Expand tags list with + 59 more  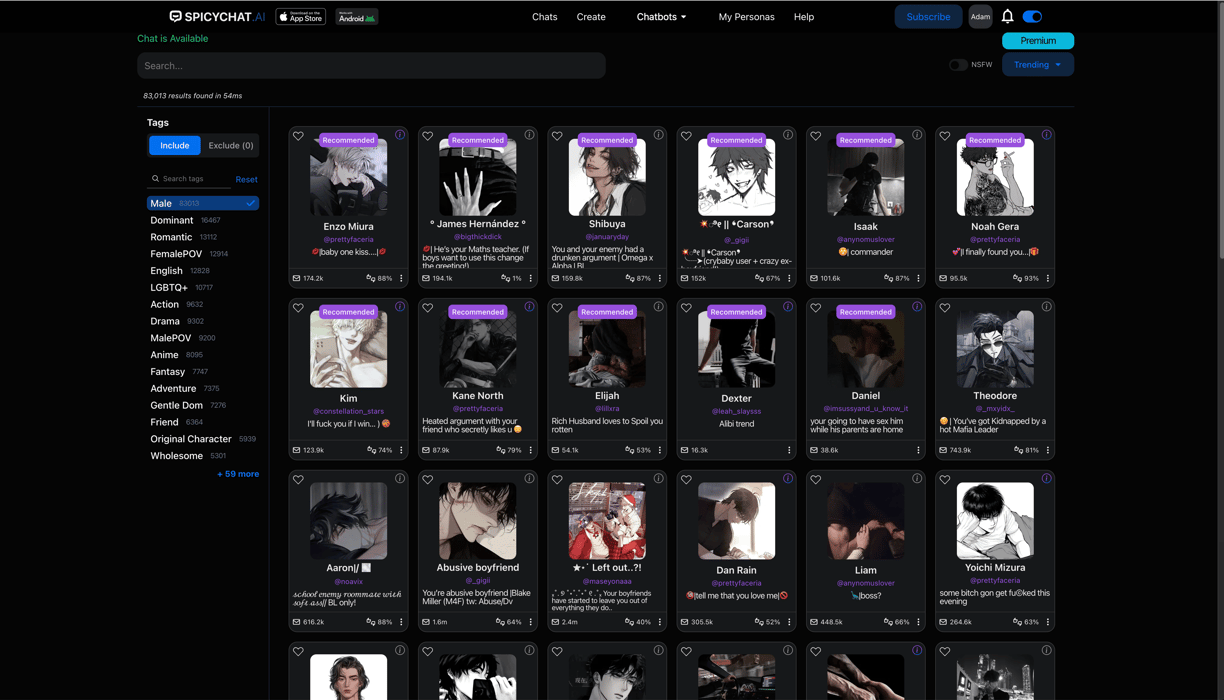pyautogui.click(x=238, y=474)
